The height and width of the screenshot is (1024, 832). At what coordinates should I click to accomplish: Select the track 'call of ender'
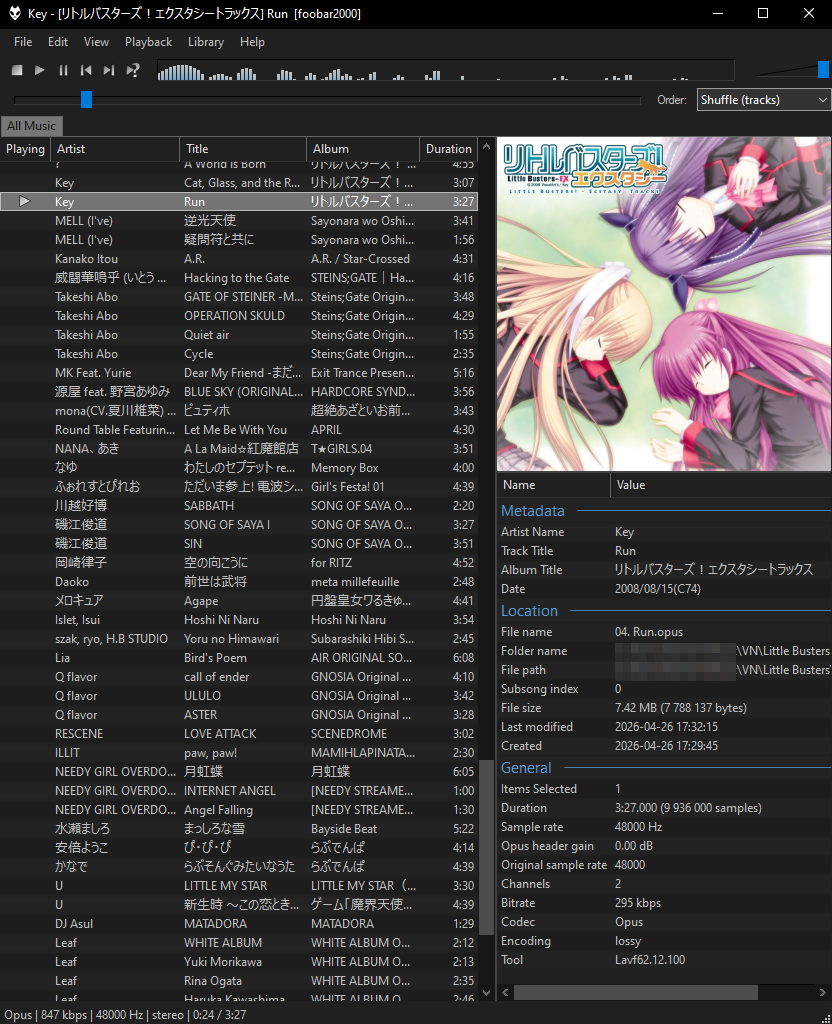[x=239, y=677]
